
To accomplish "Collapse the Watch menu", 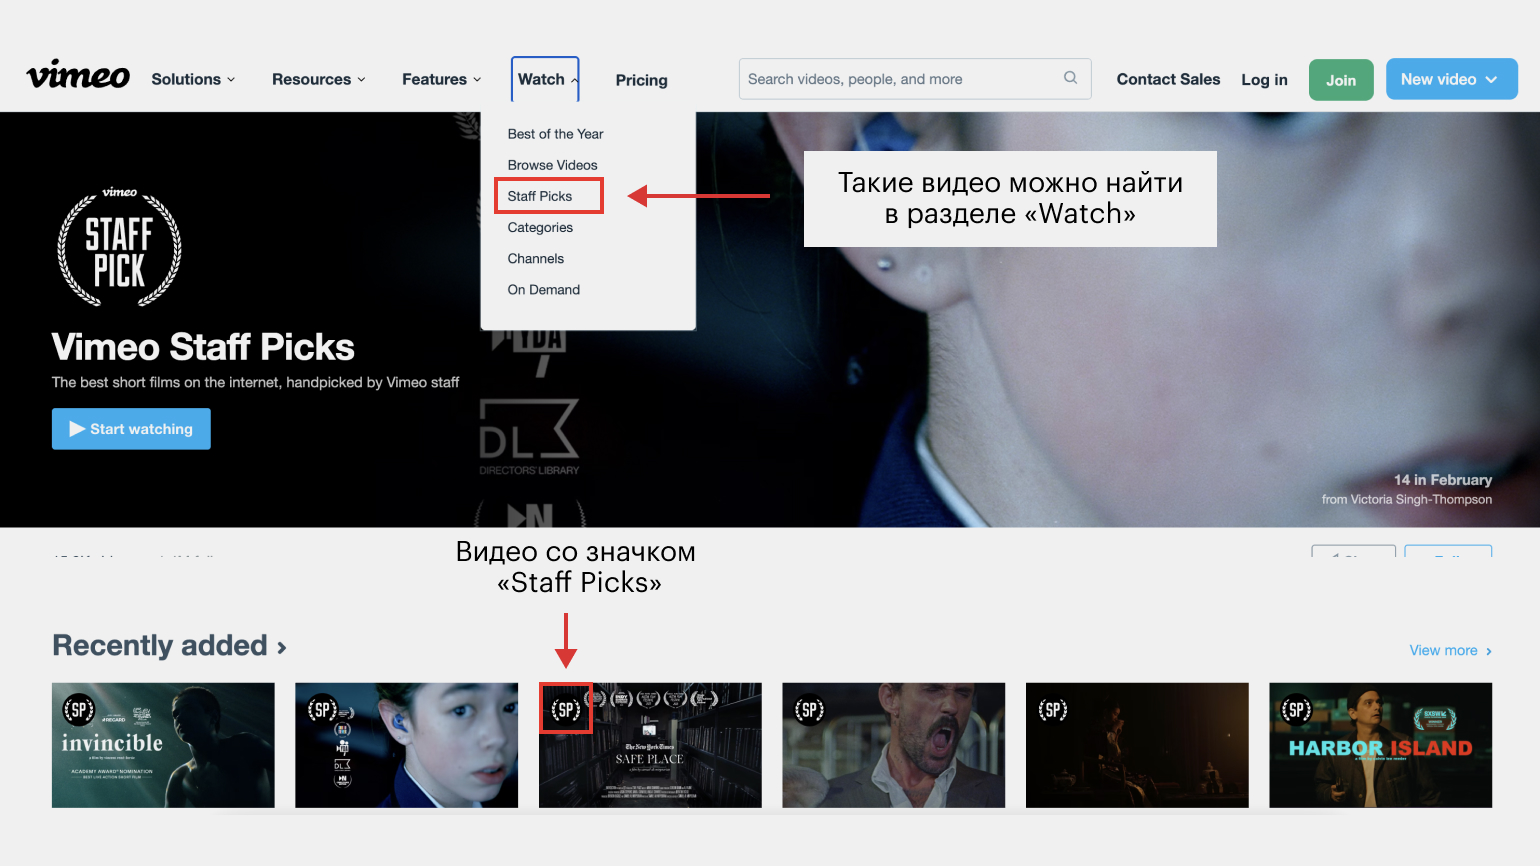I will (545, 79).
